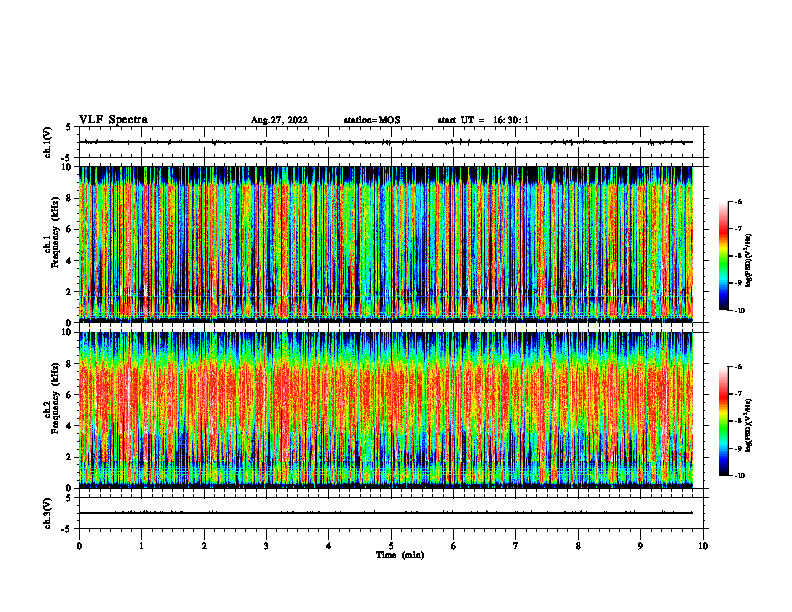
Task: Click time axis tick label "7"
Action: pos(516,546)
